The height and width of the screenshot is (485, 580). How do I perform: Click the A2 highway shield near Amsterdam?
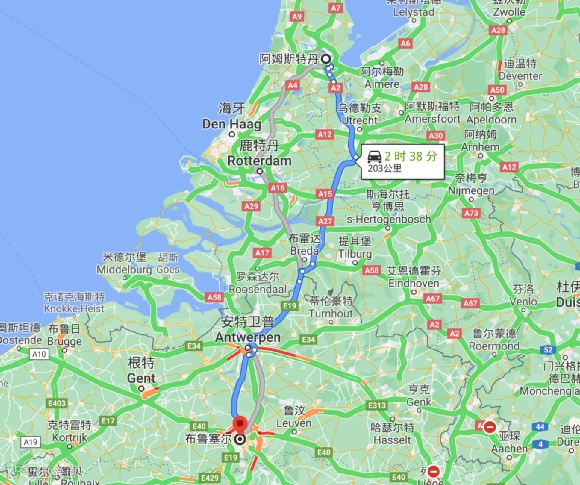coord(335,88)
